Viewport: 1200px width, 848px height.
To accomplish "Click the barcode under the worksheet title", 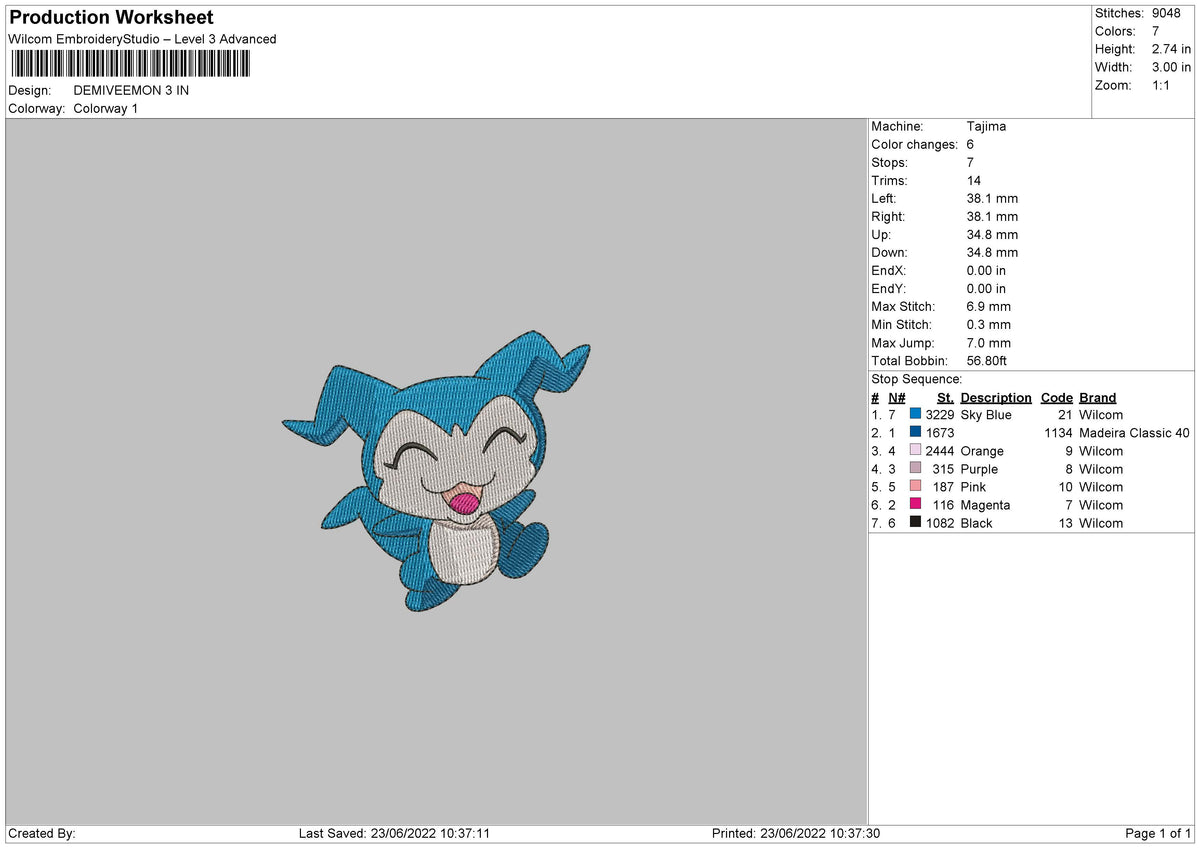I will pos(130,65).
